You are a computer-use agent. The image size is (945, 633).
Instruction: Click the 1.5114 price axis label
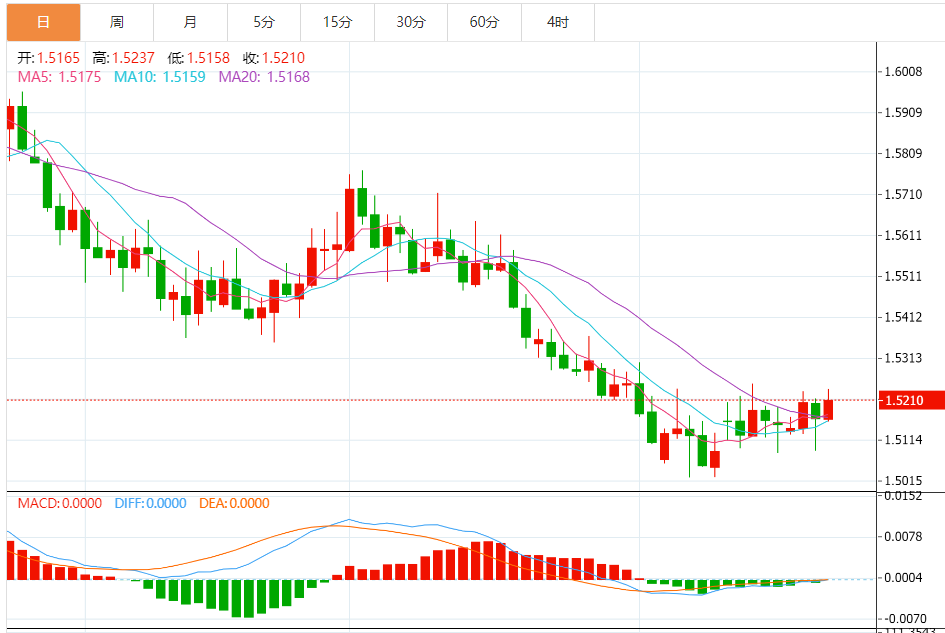[x=903, y=440]
